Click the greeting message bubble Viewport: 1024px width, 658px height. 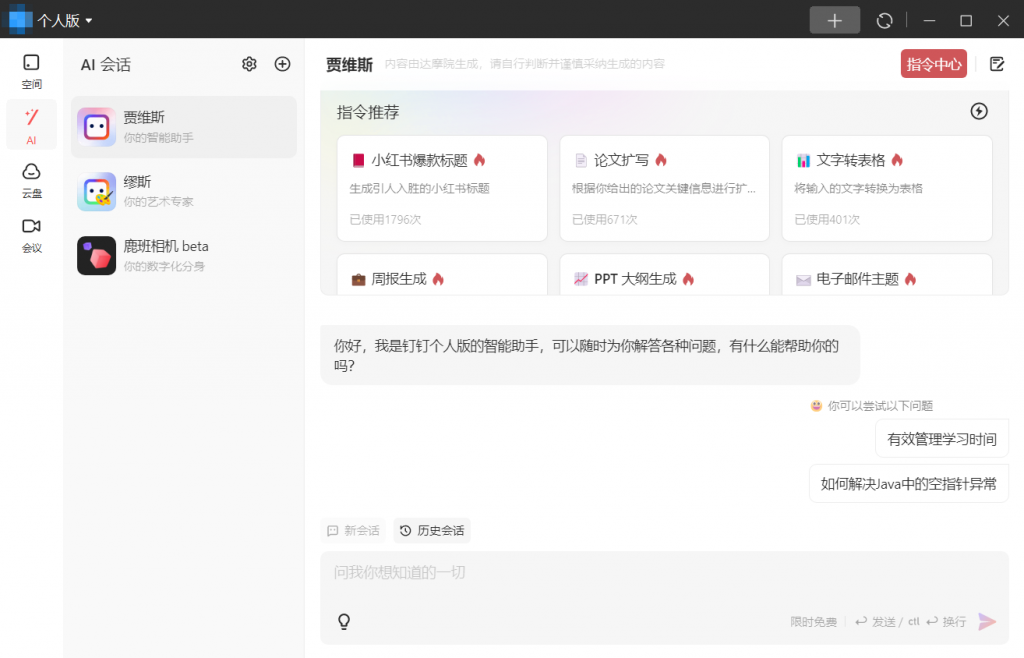click(x=590, y=355)
